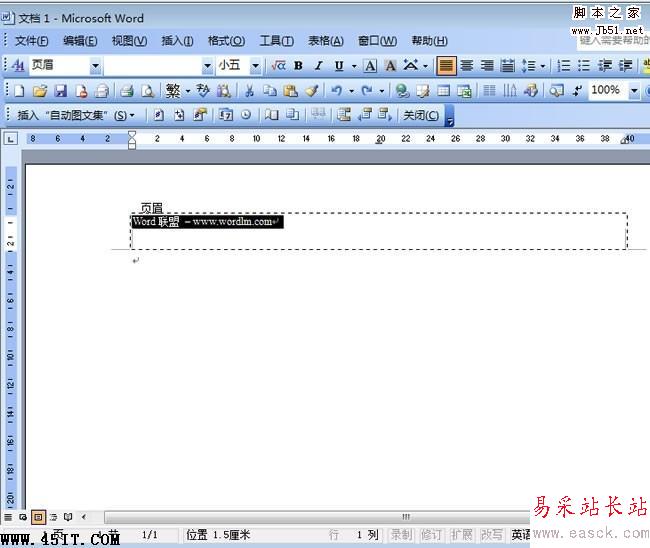Screen dimensions: 650x548
Task: Print the document using the printer icon
Action: point(127,90)
